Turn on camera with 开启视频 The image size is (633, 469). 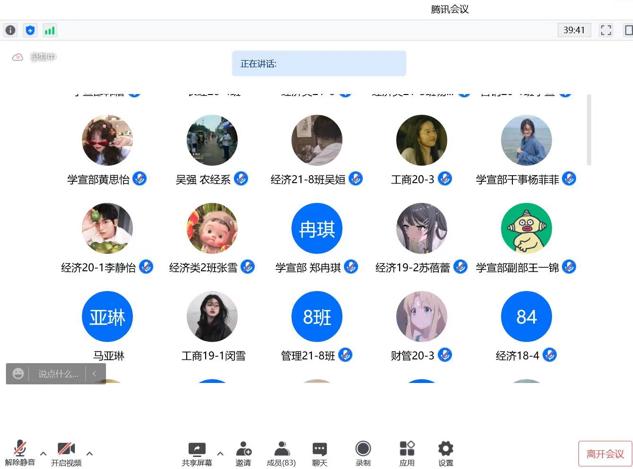[66, 449]
